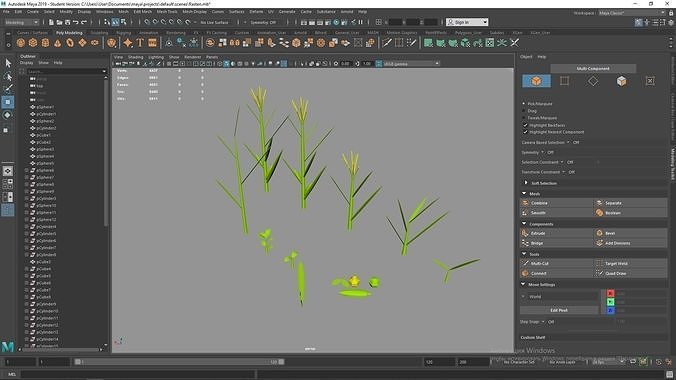Collapse the Move Settings section
676x380 pixels.
523,285
